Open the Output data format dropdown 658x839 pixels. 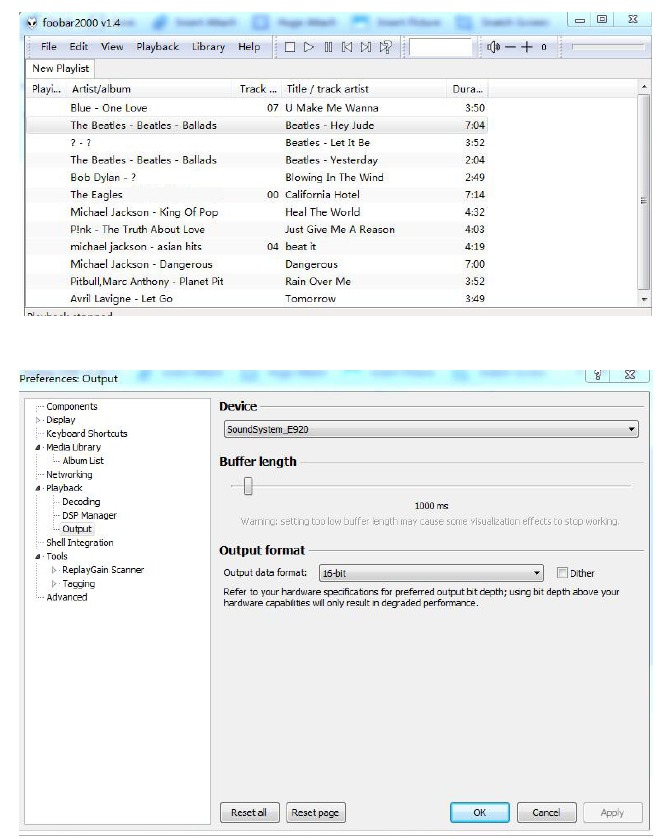point(431,573)
